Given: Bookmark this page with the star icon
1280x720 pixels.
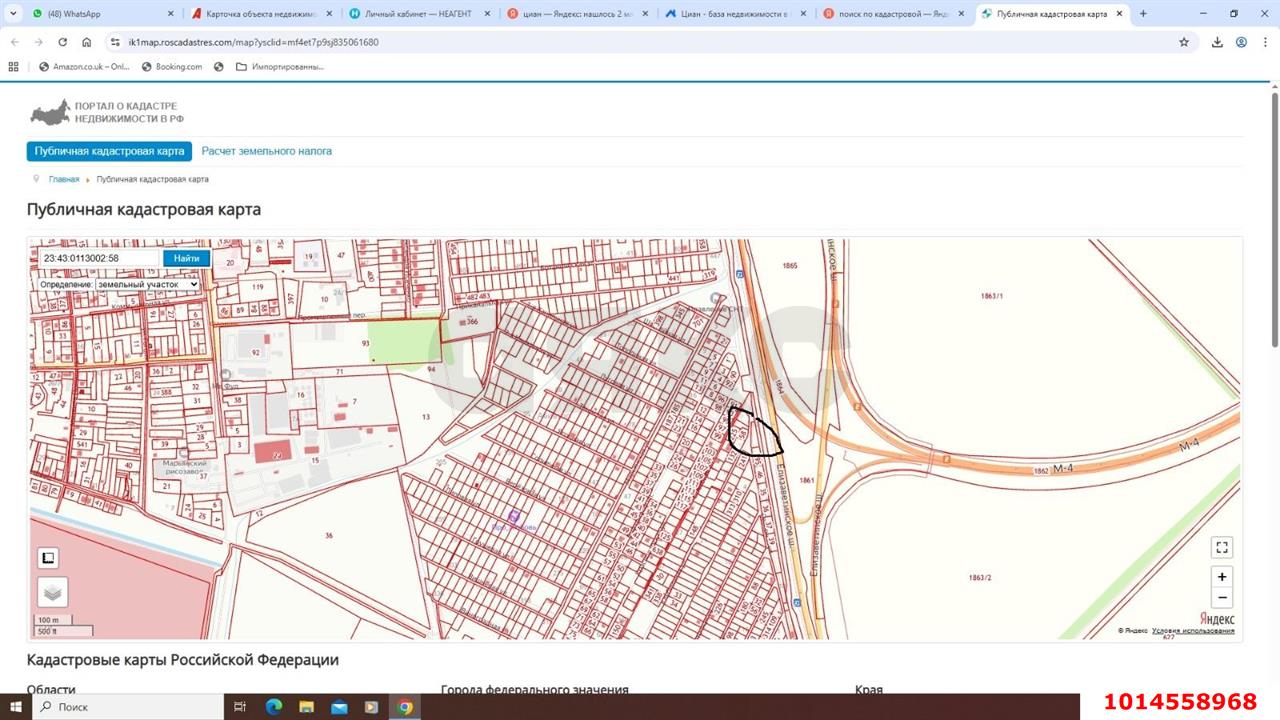Looking at the screenshot, I should 1184,42.
